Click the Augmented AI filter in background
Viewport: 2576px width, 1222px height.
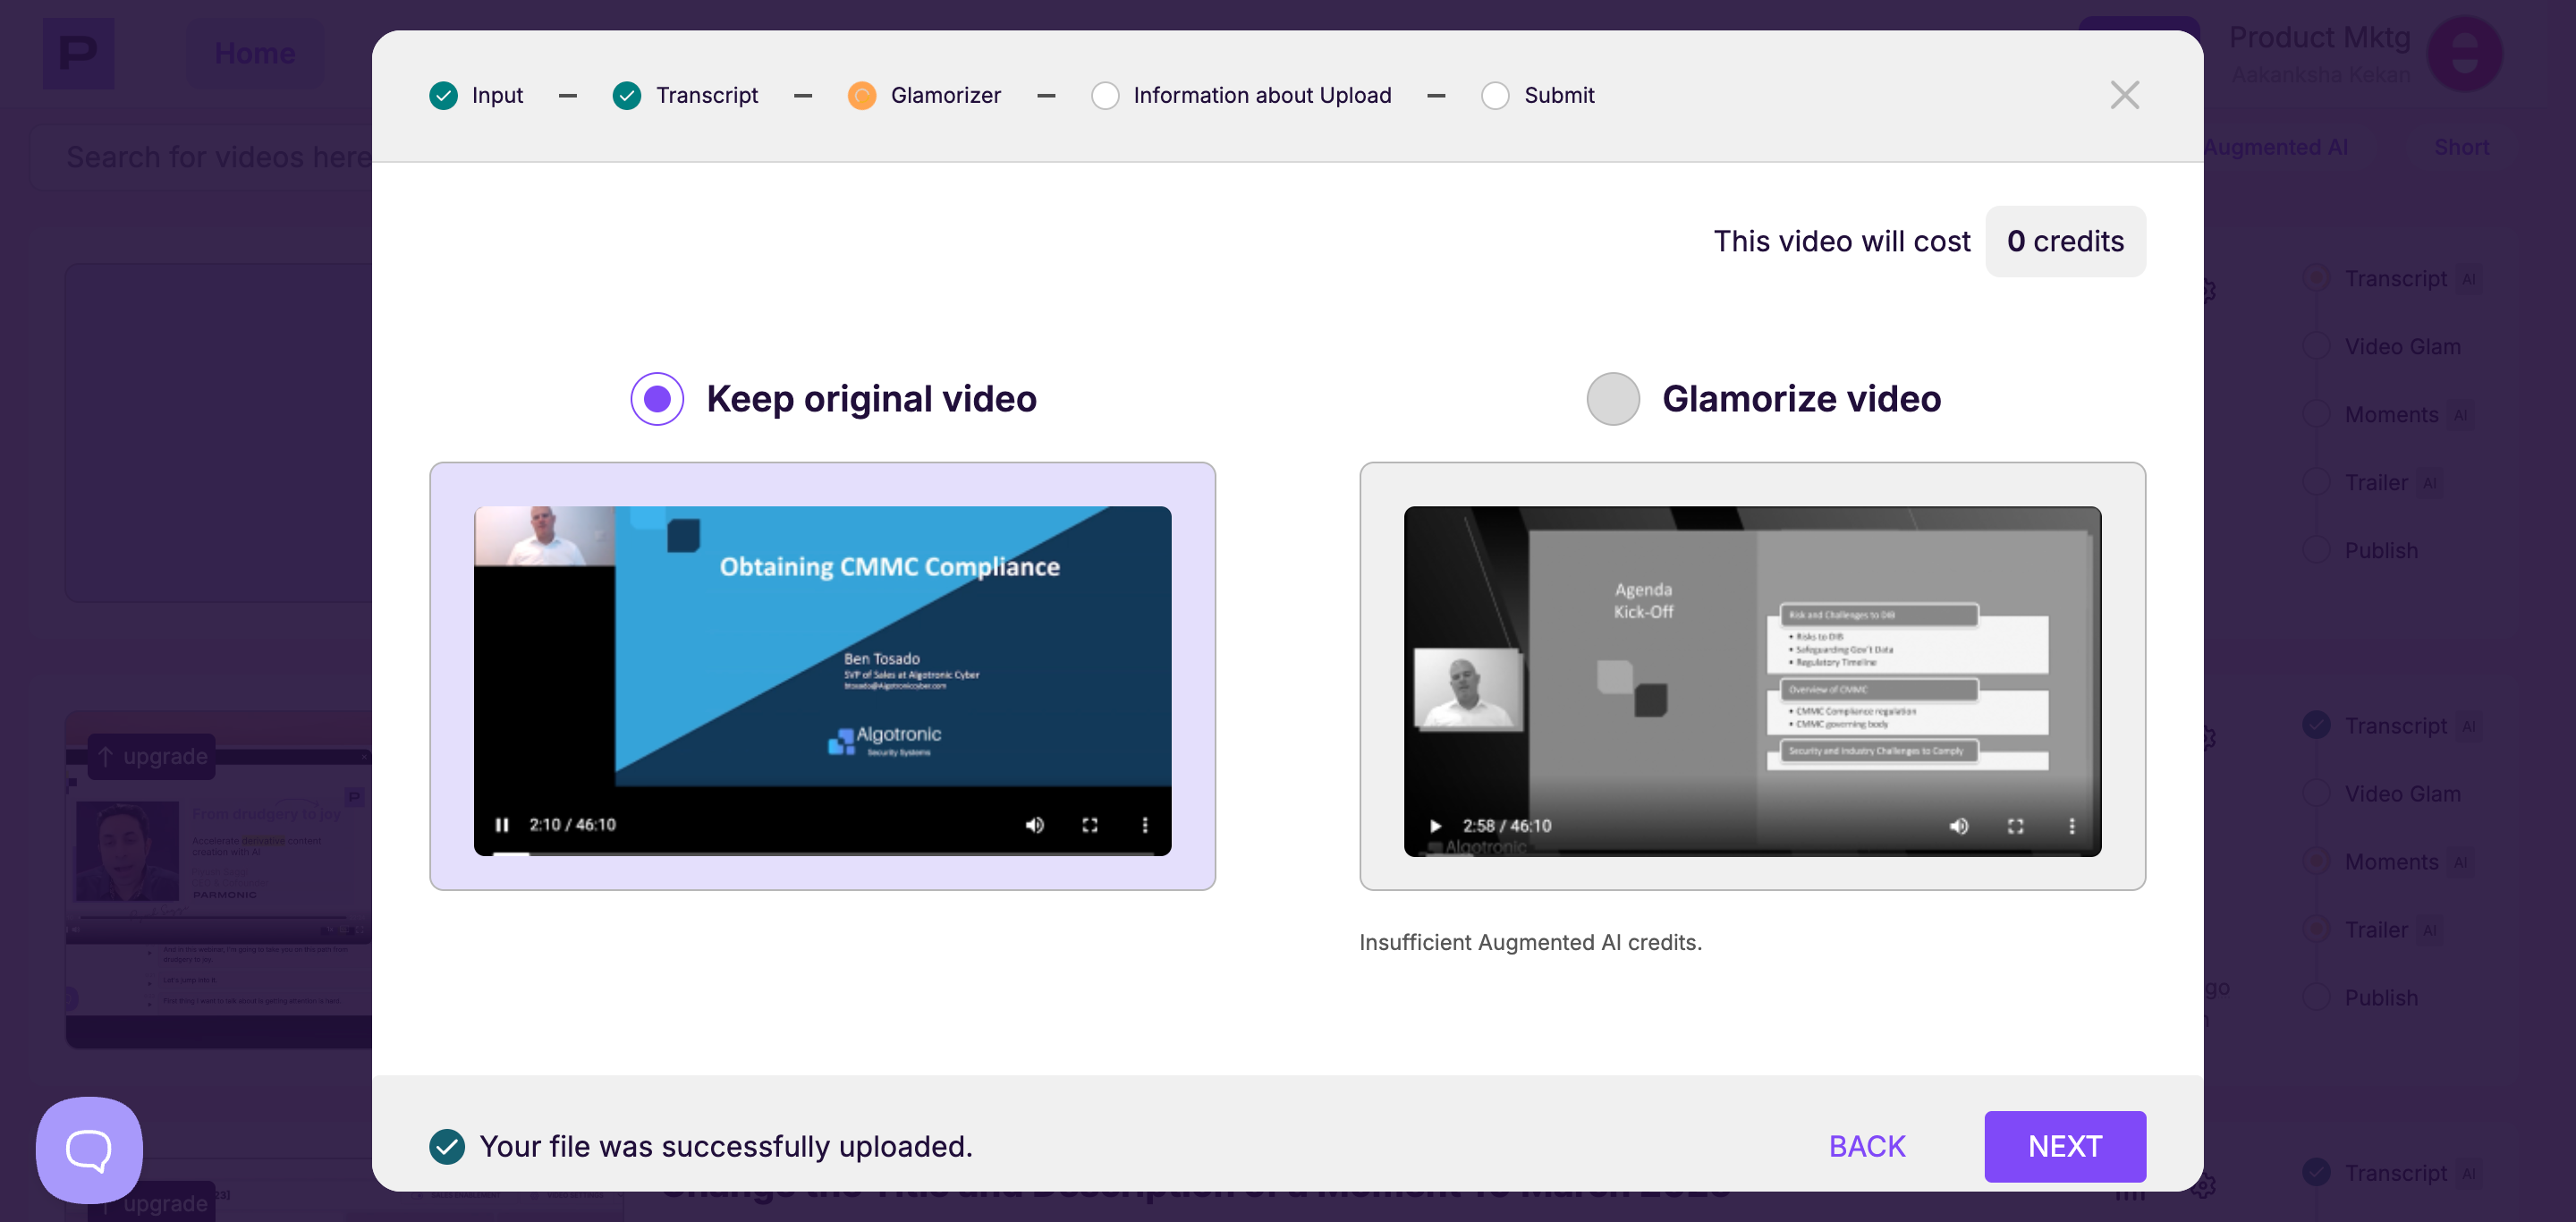(2275, 147)
